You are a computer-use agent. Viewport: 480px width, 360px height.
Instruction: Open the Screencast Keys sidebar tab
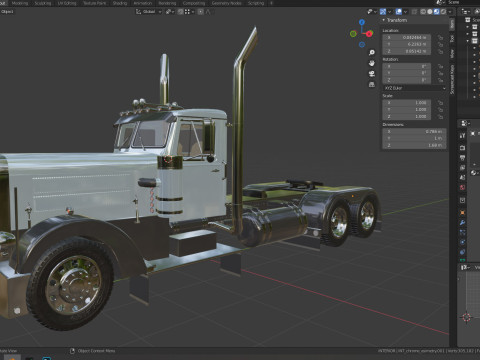(x=452, y=79)
